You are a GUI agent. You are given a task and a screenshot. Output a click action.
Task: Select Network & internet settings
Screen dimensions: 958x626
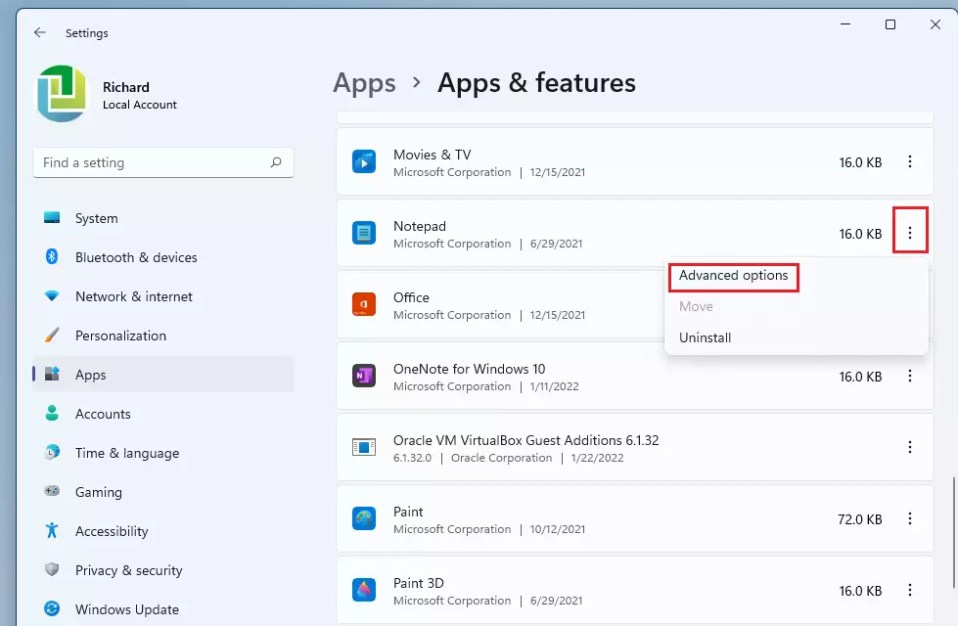coord(133,296)
